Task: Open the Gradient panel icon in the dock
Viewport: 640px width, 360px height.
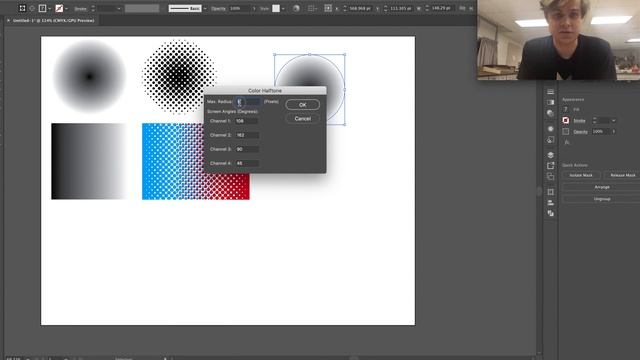Action: click(x=551, y=102)
